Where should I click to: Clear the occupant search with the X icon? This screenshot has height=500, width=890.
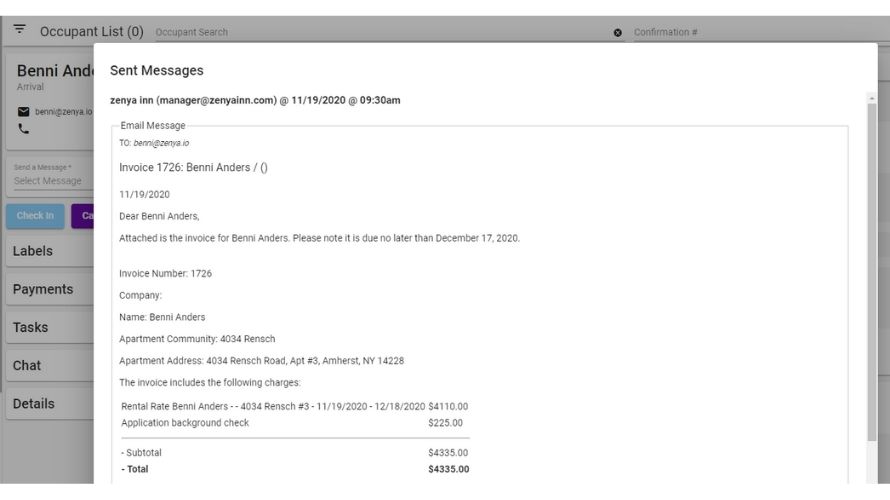618,33
